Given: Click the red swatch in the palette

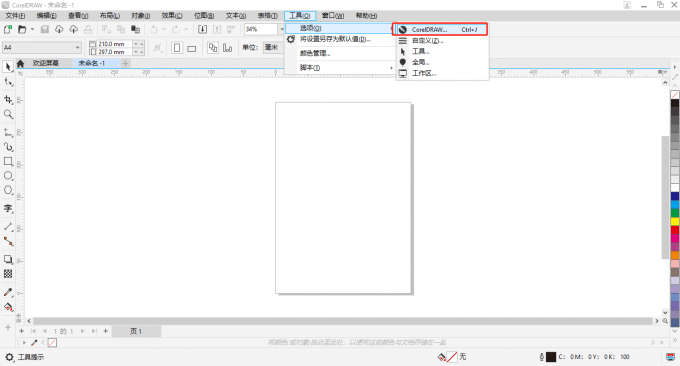Looking at the screenshot, I should click(x=675, y=230).
